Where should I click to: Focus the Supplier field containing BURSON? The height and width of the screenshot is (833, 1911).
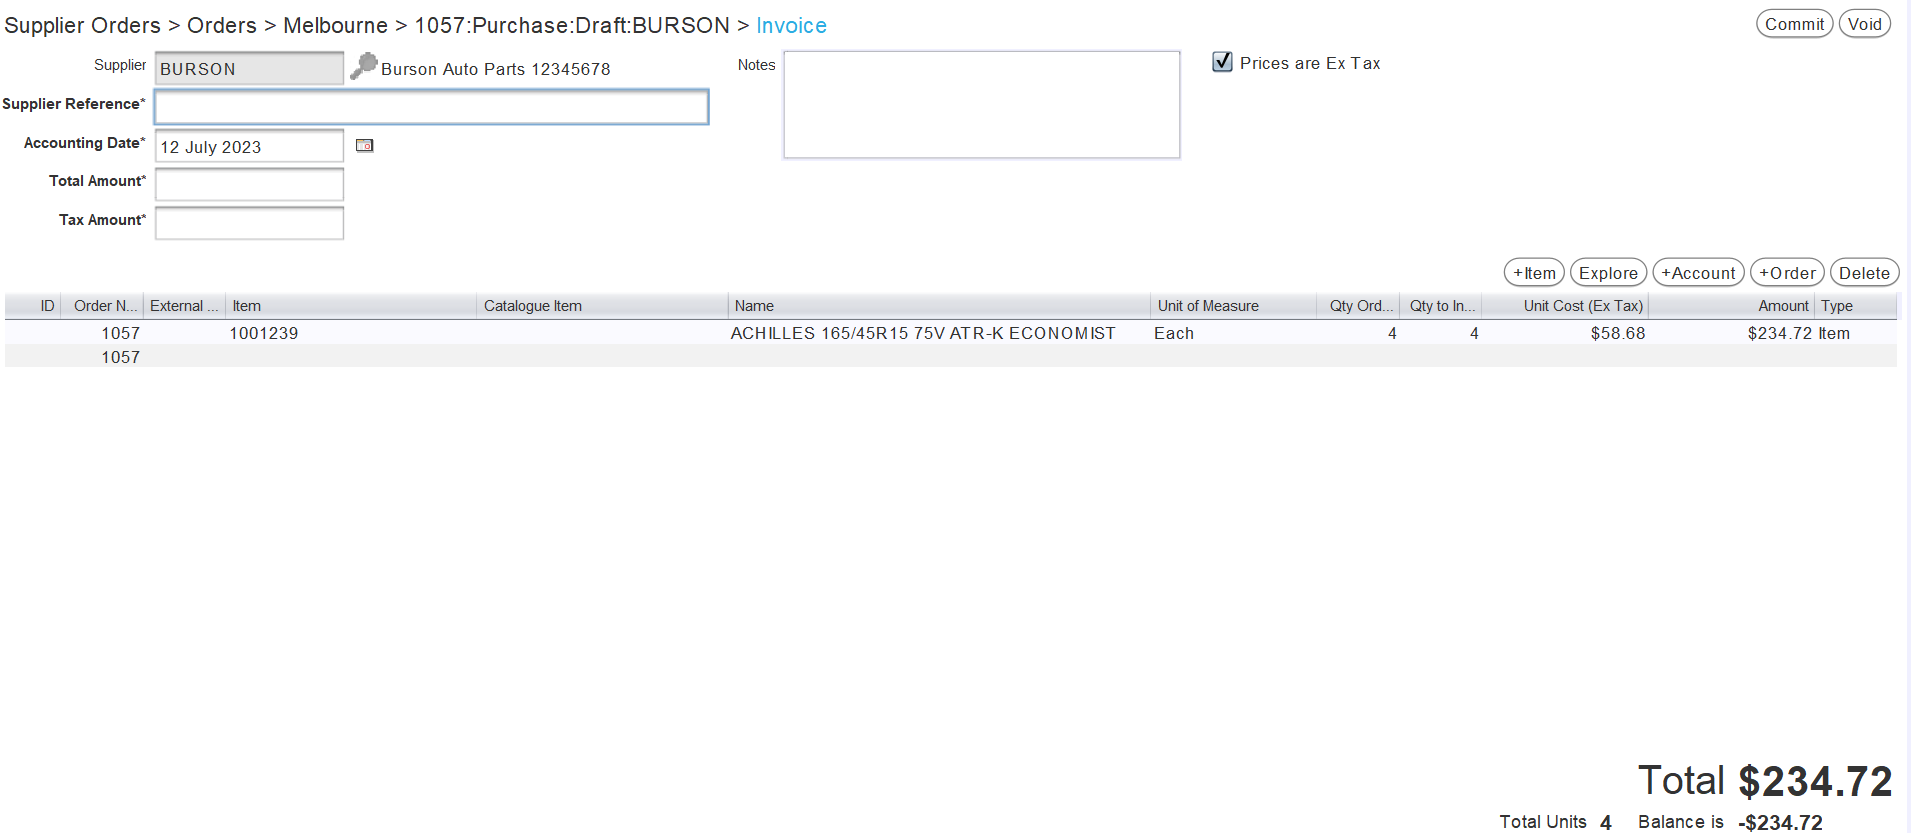249,68
